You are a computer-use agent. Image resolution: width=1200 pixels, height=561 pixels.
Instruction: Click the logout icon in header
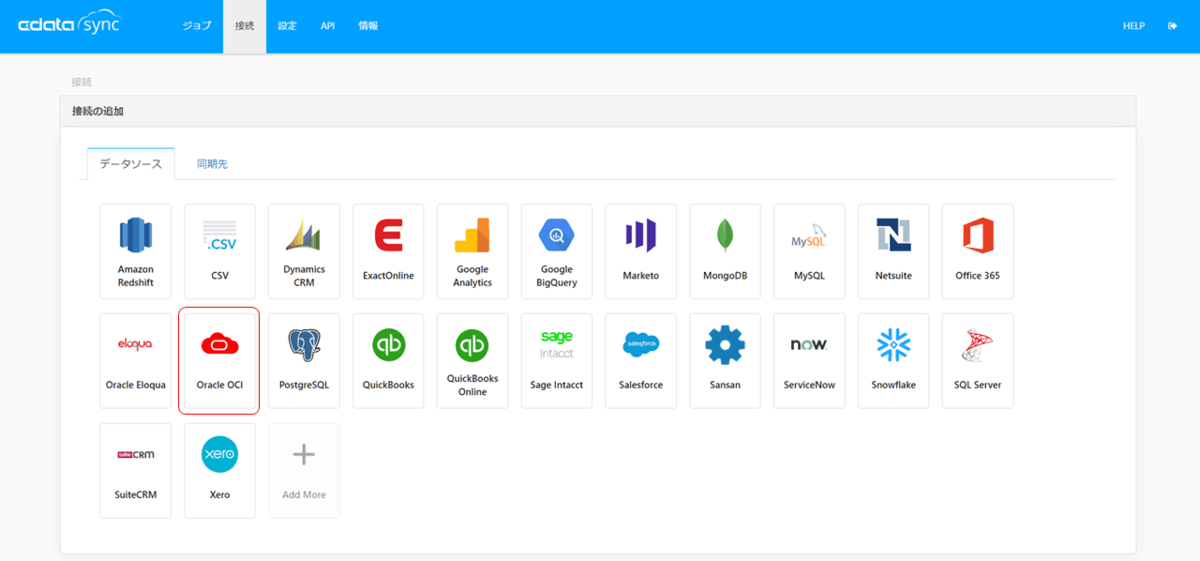pyautogui.click(x=1172, y=26)
